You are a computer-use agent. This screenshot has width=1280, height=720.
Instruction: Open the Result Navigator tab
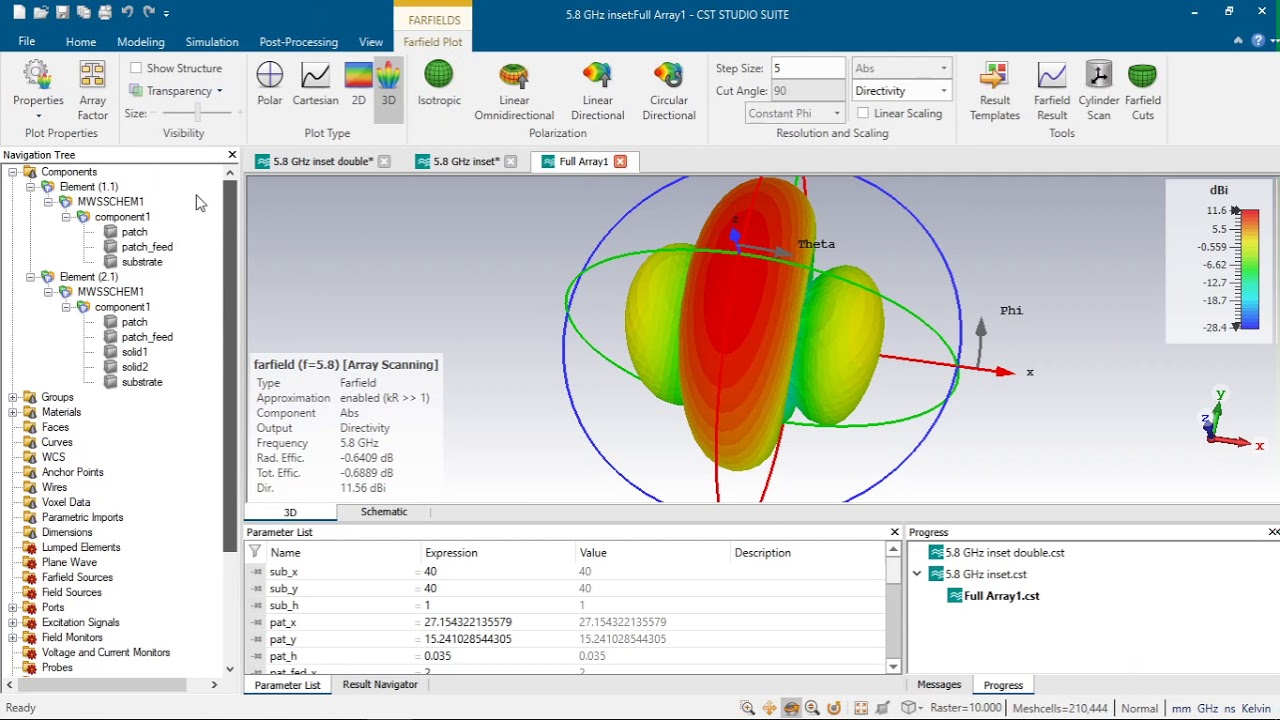[x=380, y=685]
